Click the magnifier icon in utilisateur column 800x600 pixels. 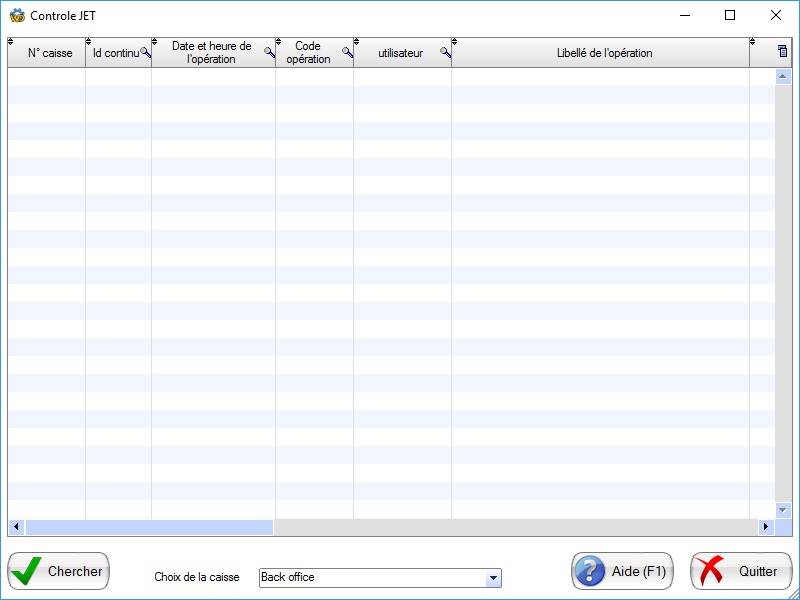point(446,52)
